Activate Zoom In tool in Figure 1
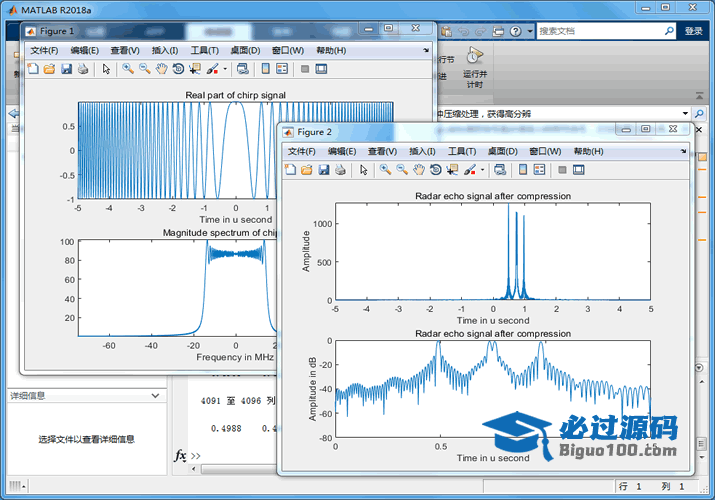 128,69
